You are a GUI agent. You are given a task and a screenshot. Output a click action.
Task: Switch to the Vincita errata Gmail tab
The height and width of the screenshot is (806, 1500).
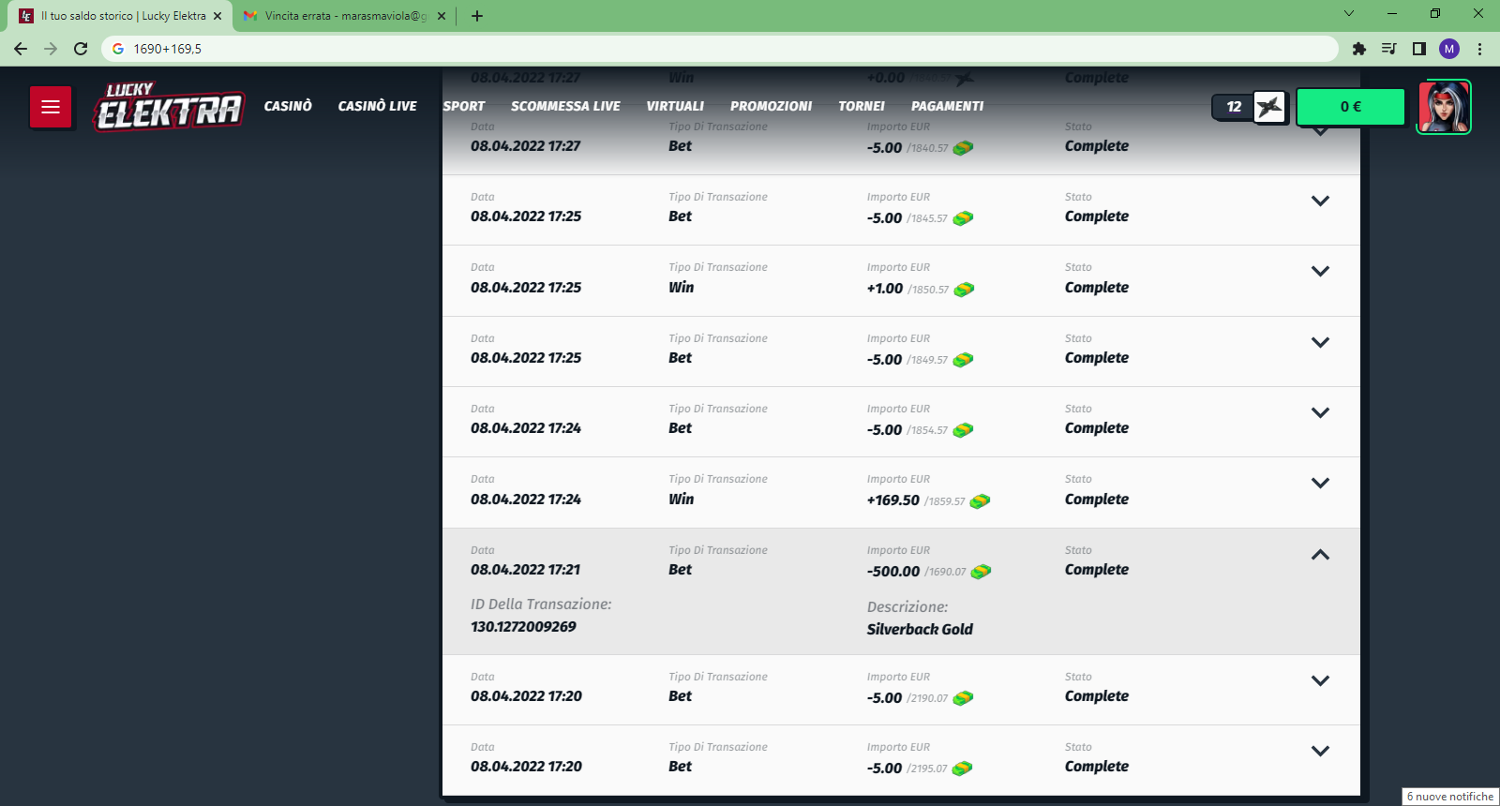tap(342, 16)
